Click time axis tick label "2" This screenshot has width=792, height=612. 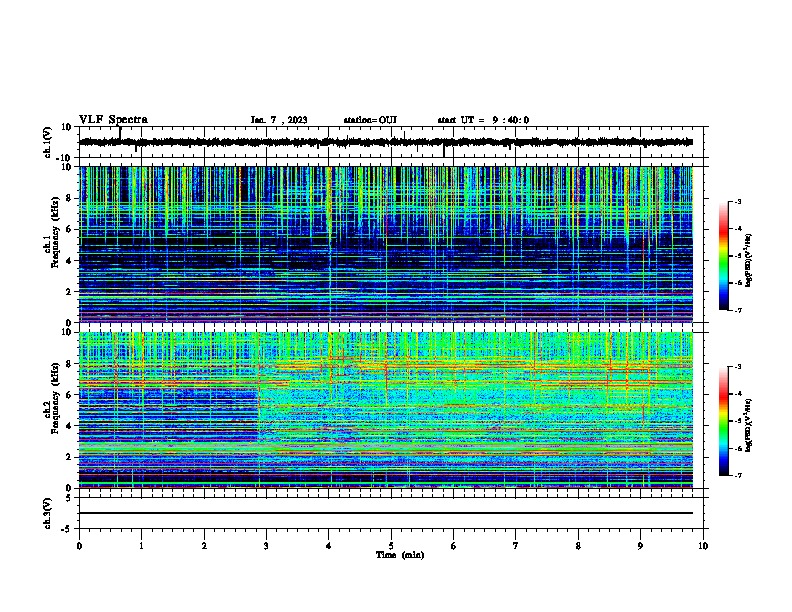pos(204,546)
